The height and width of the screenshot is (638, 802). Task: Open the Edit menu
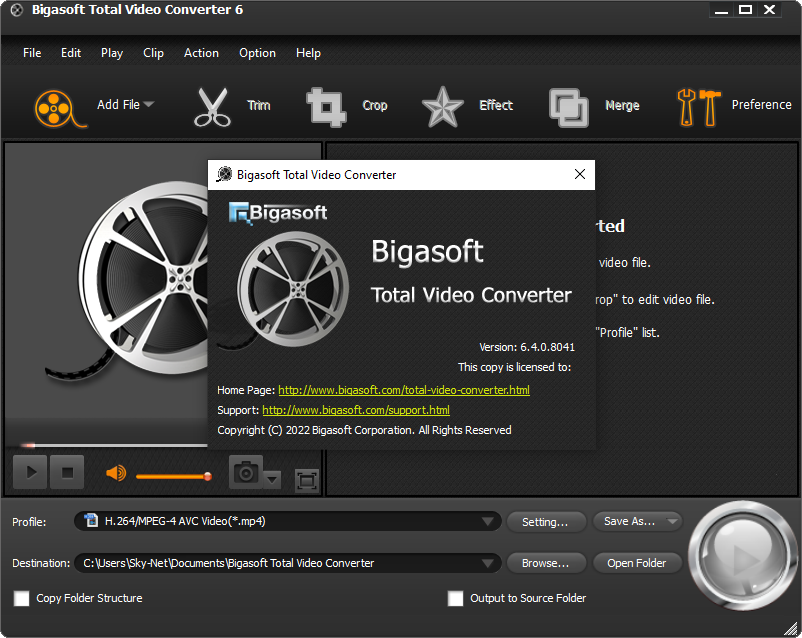71,53
